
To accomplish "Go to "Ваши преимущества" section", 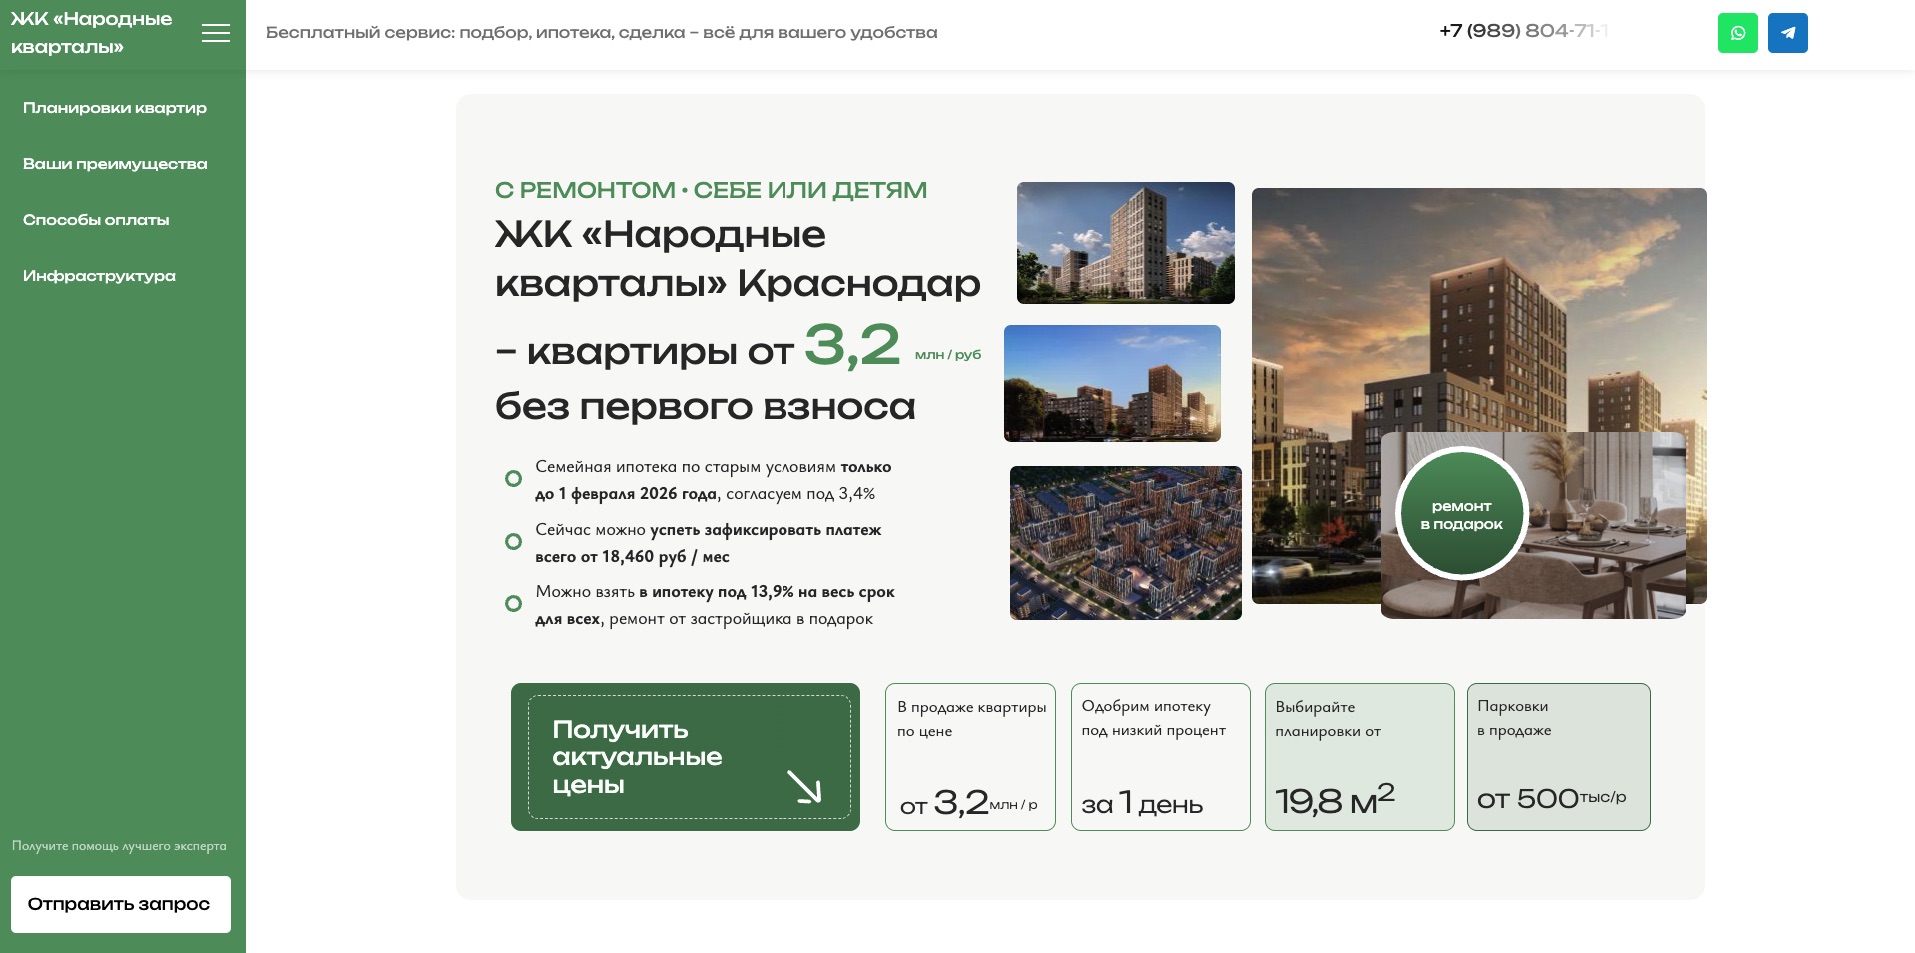I will pos(115,164).
